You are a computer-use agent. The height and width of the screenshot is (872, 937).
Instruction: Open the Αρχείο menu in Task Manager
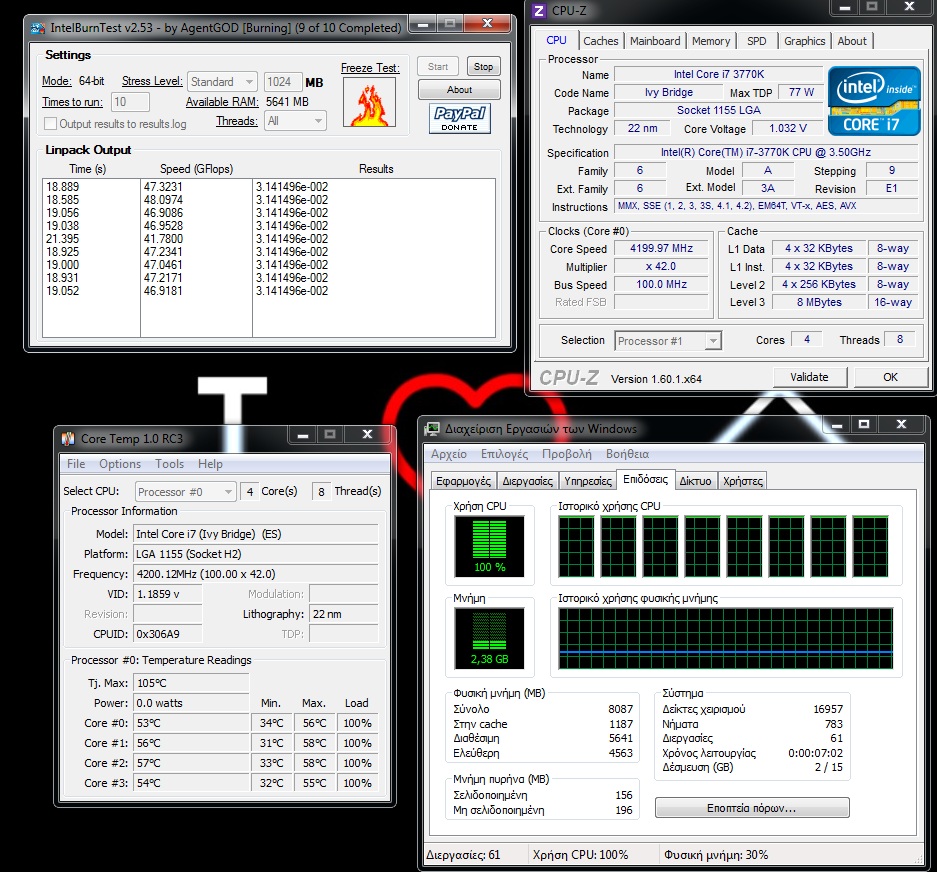449,454
